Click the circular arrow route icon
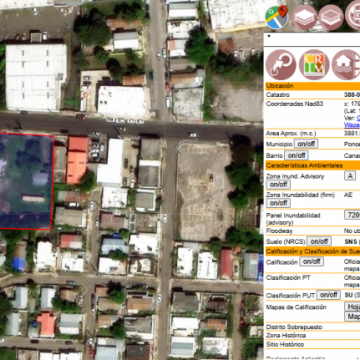 click(x=281, y=65)
